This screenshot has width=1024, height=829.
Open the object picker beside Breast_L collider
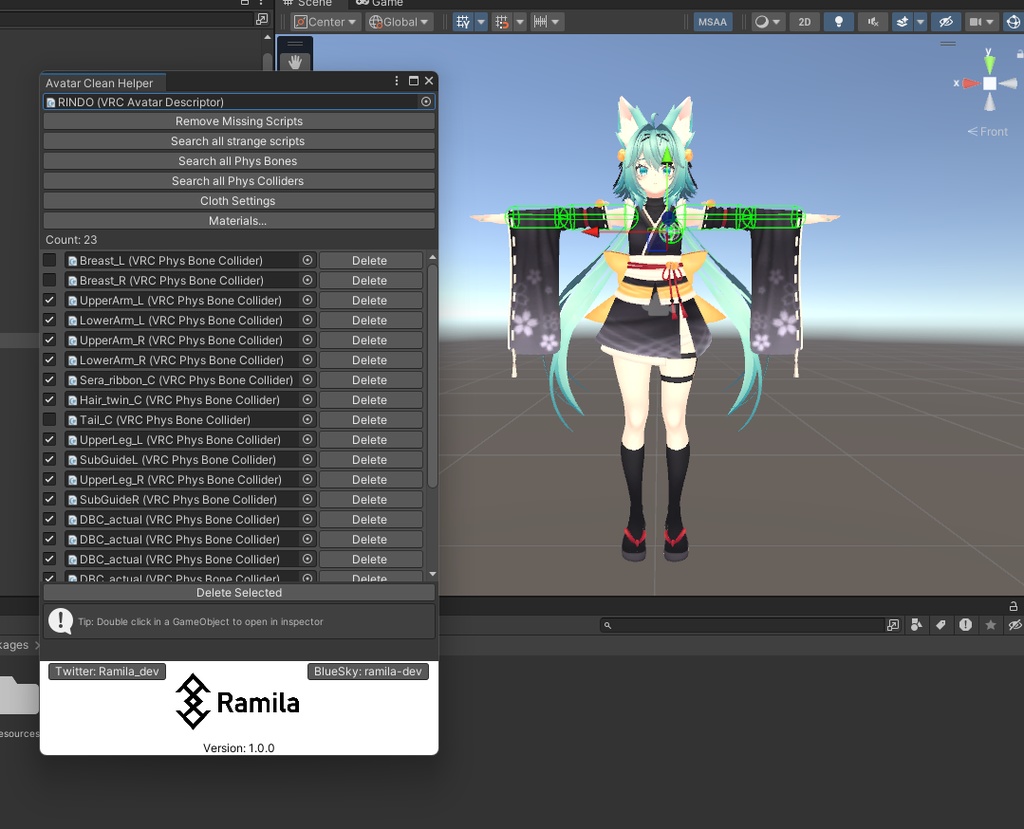point(307,260)
